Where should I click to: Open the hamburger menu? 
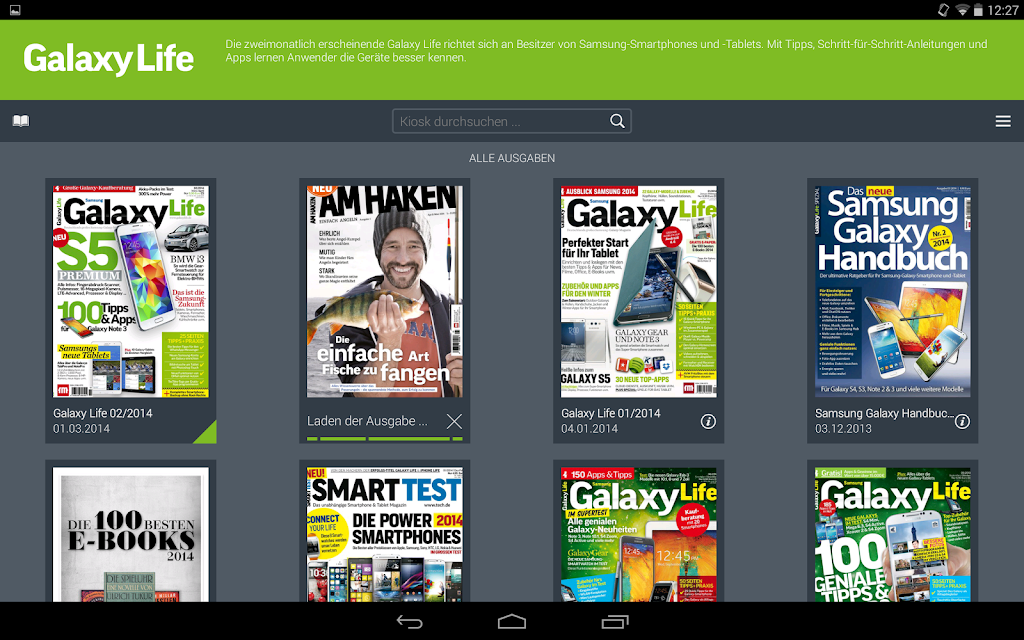click(x=1003, y=121)
